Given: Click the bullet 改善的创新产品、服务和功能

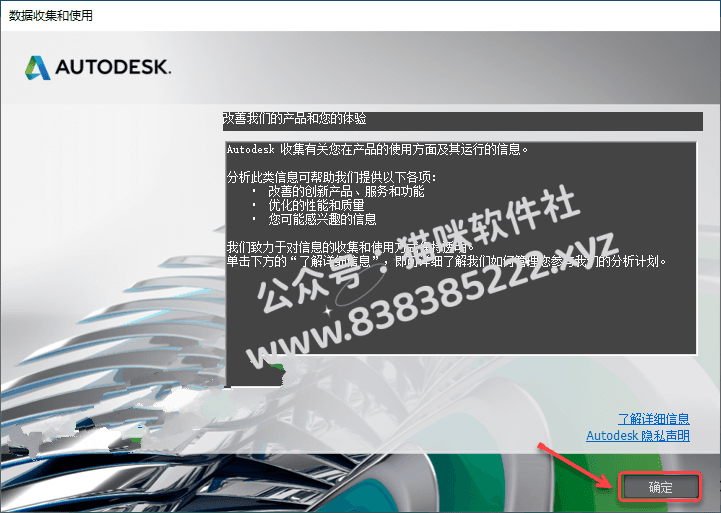Looking at the screenshot, I should click(x=346, y=191).
